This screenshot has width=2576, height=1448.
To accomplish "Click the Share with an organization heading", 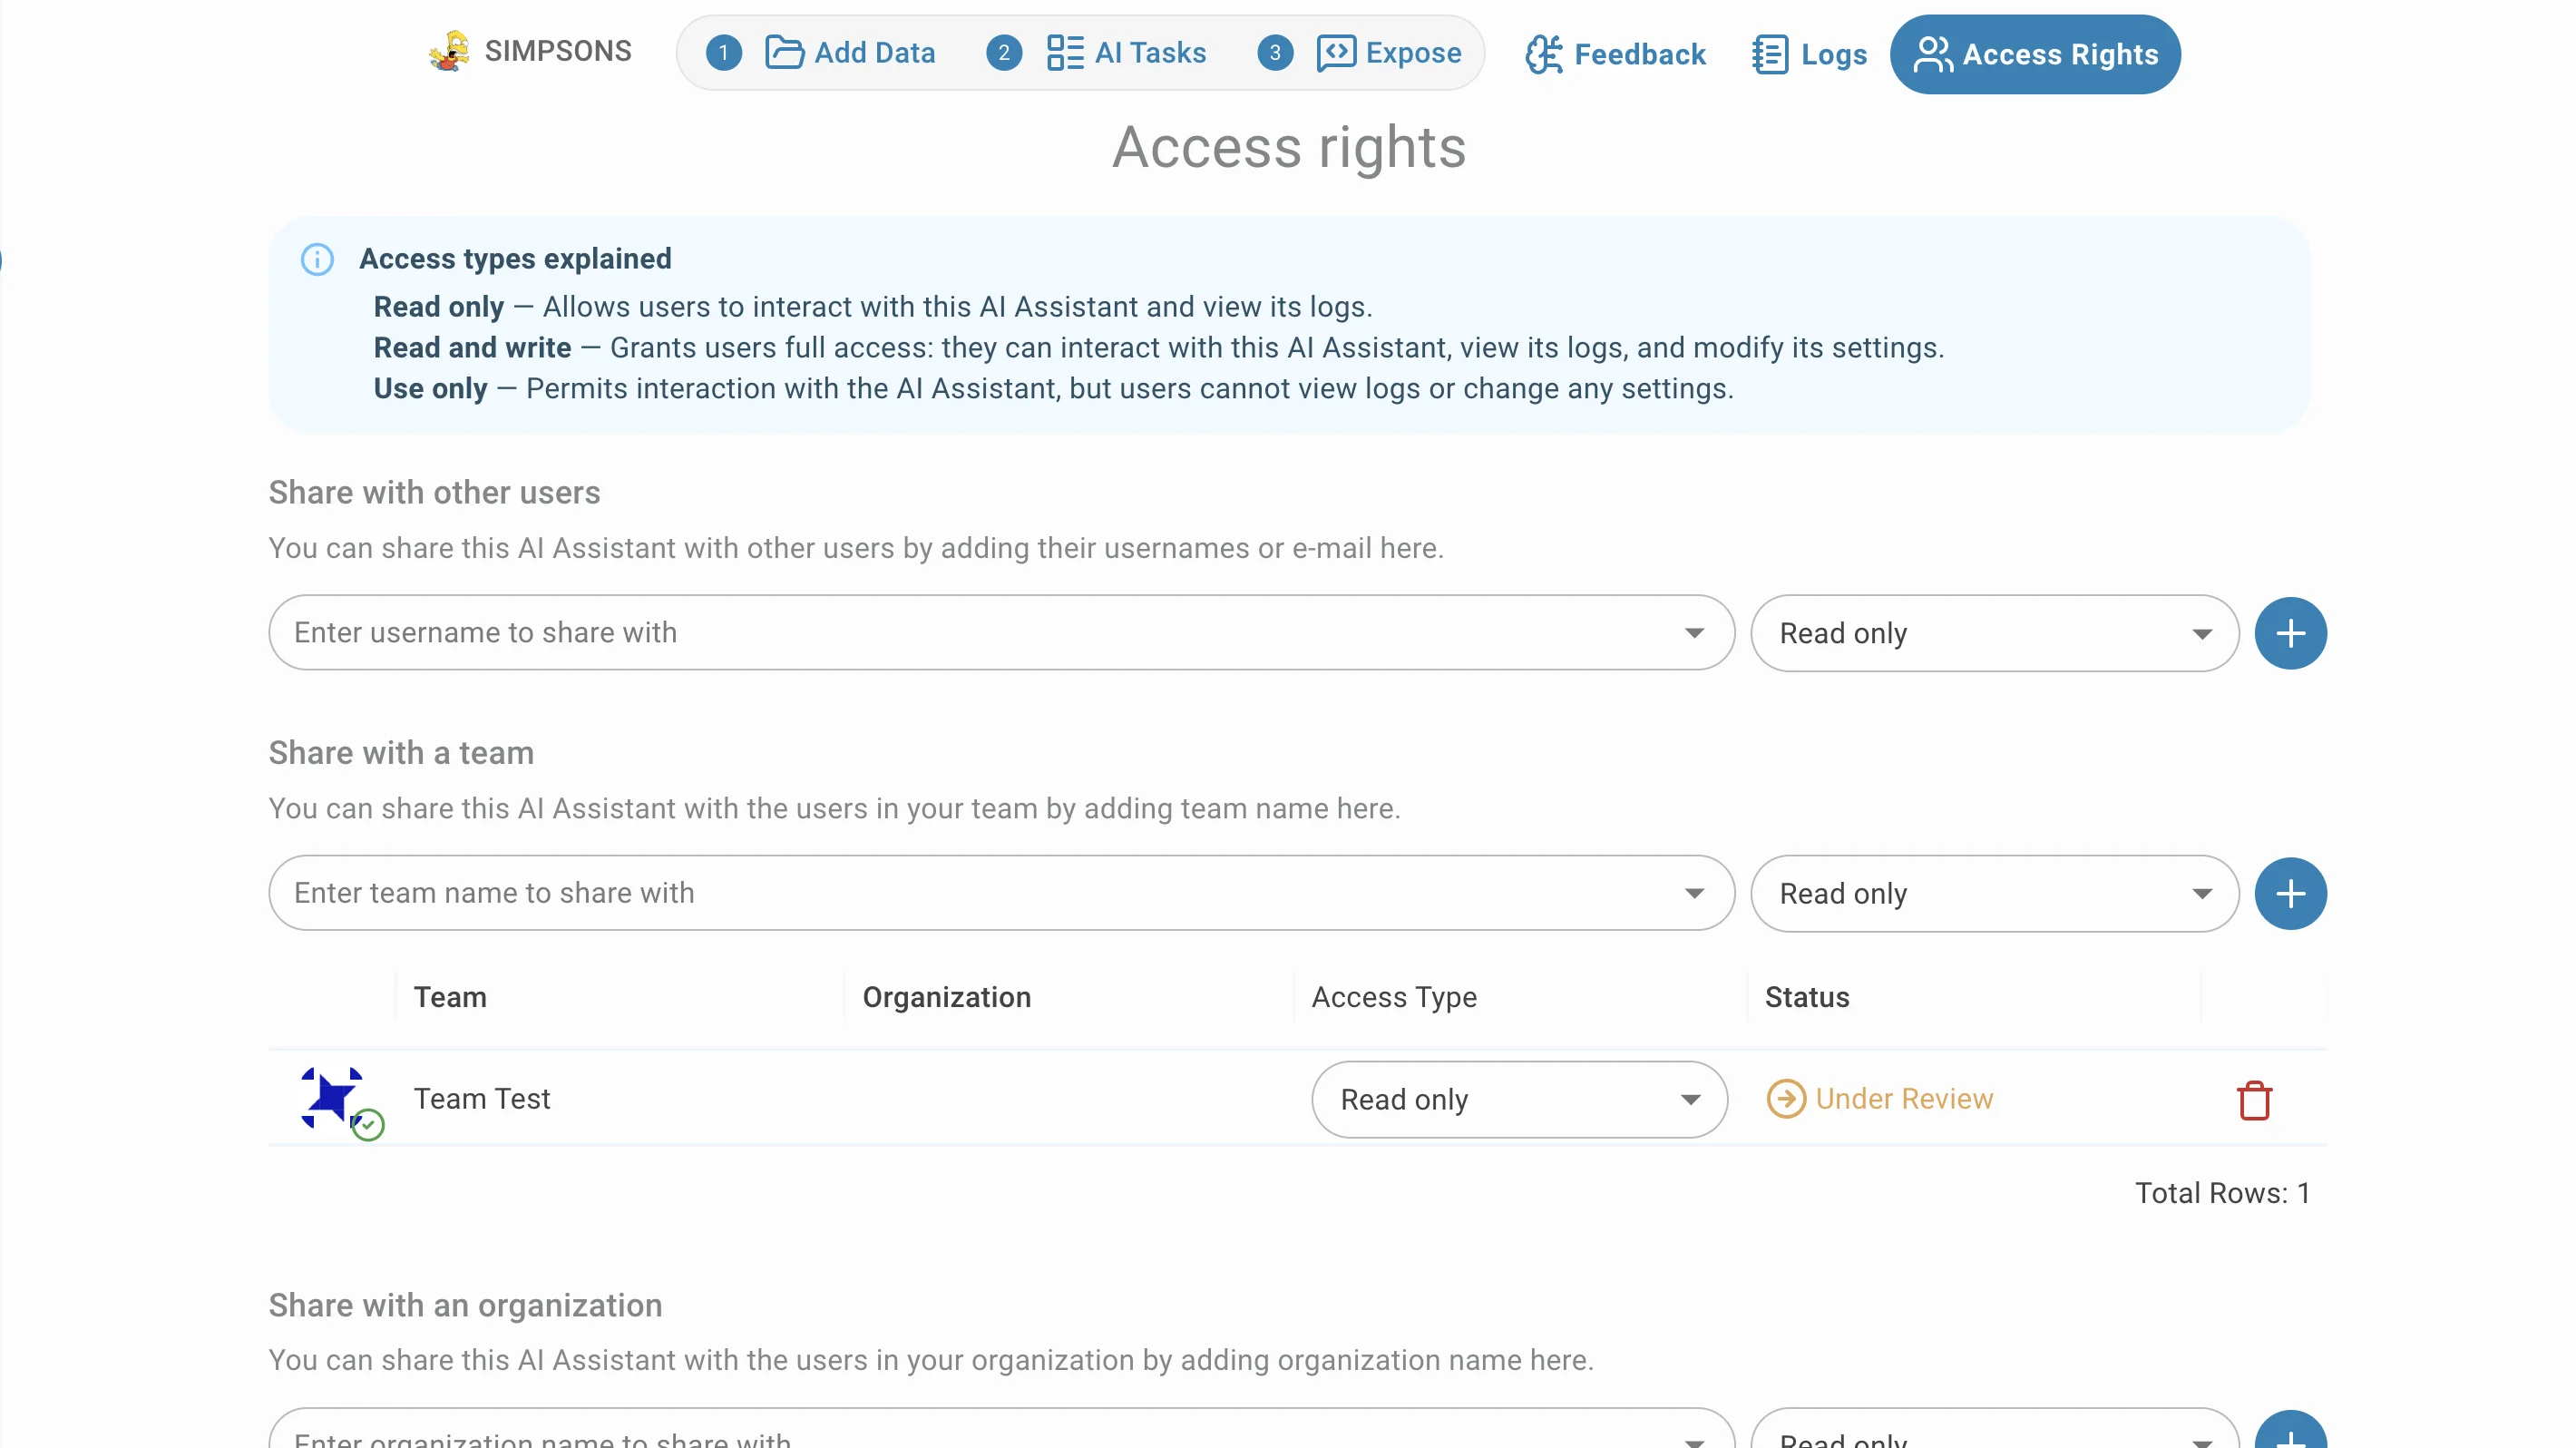I will (x=465, y=1306).
